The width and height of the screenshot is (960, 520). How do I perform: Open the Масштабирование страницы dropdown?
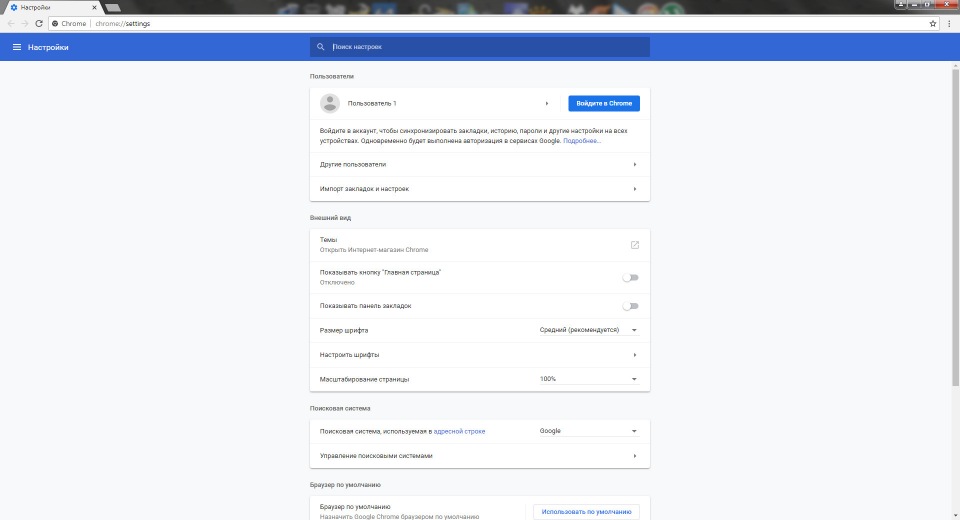(x=588, y=379)
